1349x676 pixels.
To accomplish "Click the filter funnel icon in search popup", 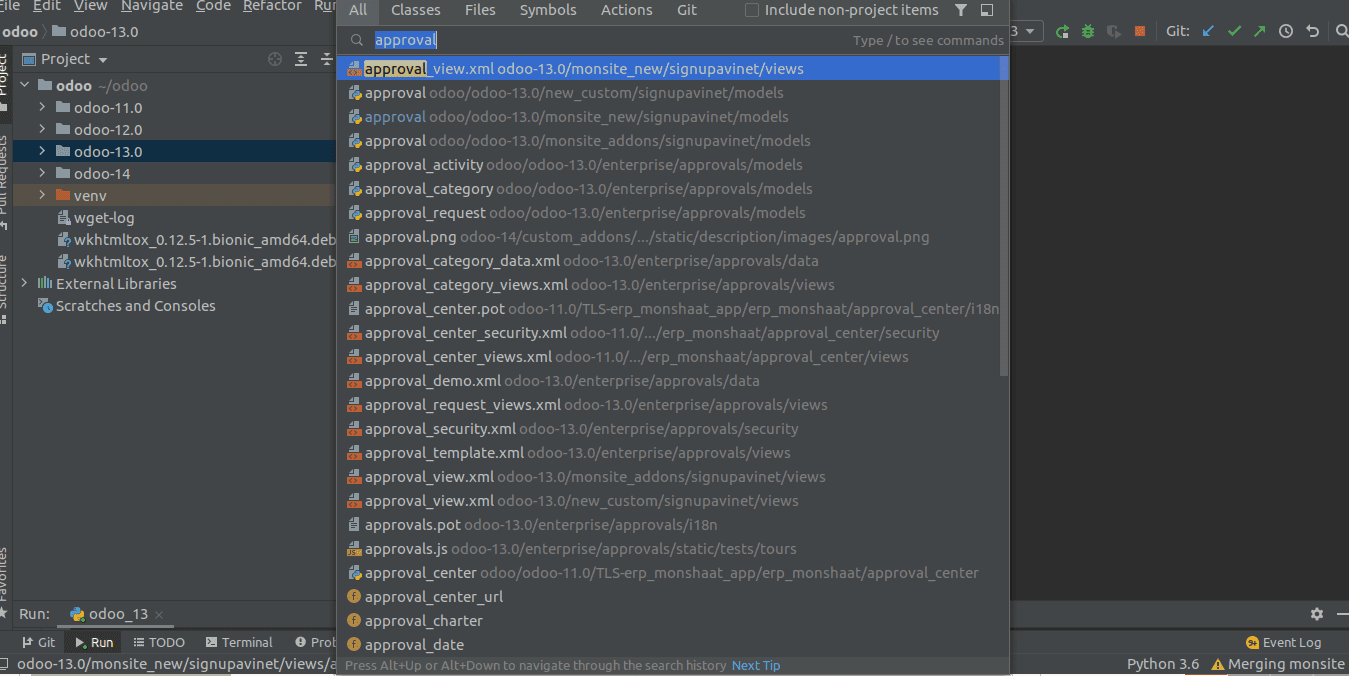I will [961, 10].
